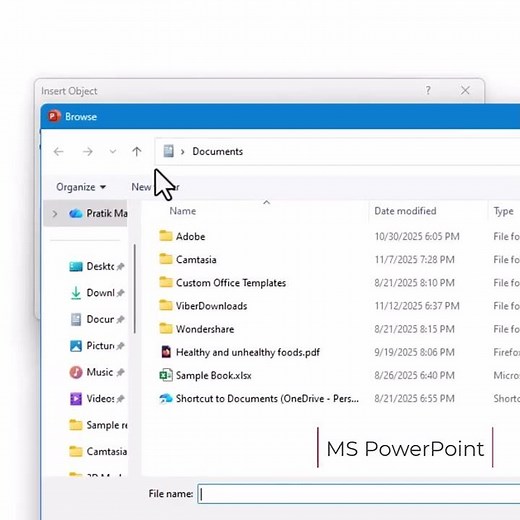This screenshot has width=520, height=520.
Task: Close the Insert Object dialog
Action: [x=465, y=90]
